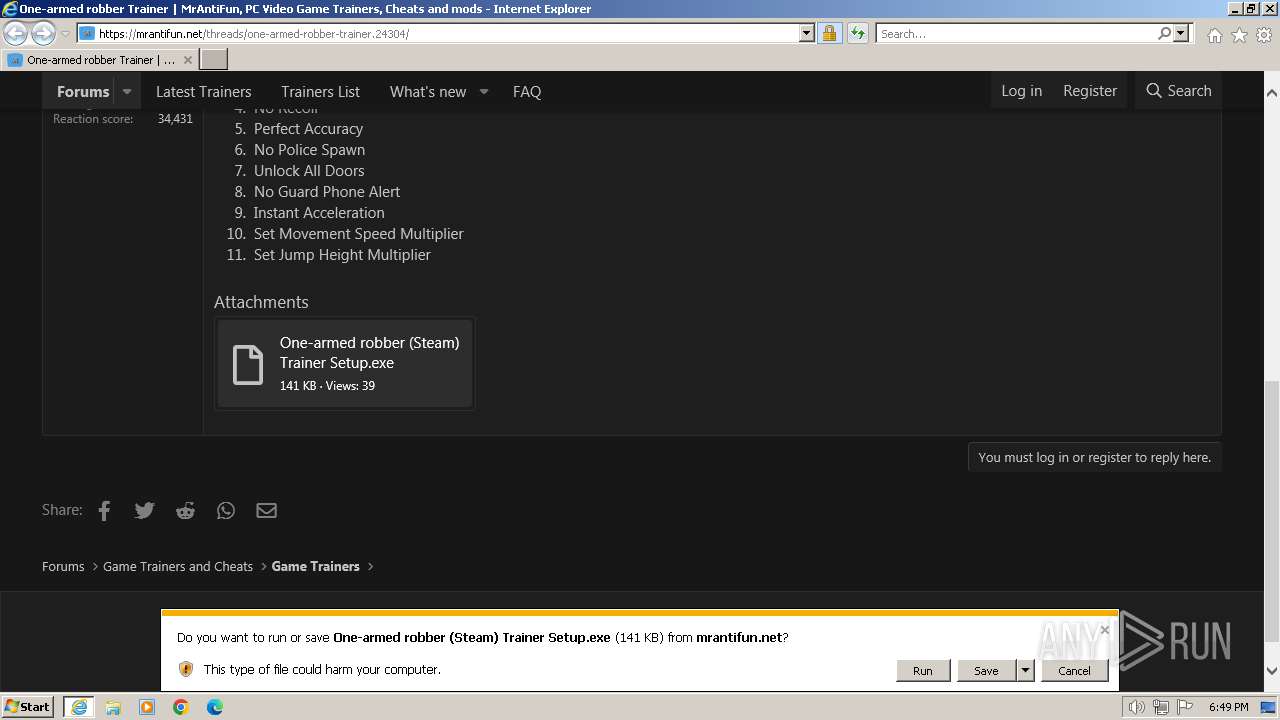Go to Latest Trainers
This screenshot has height=720, width=1280.
pyautogui.click(x=204, y=92)
